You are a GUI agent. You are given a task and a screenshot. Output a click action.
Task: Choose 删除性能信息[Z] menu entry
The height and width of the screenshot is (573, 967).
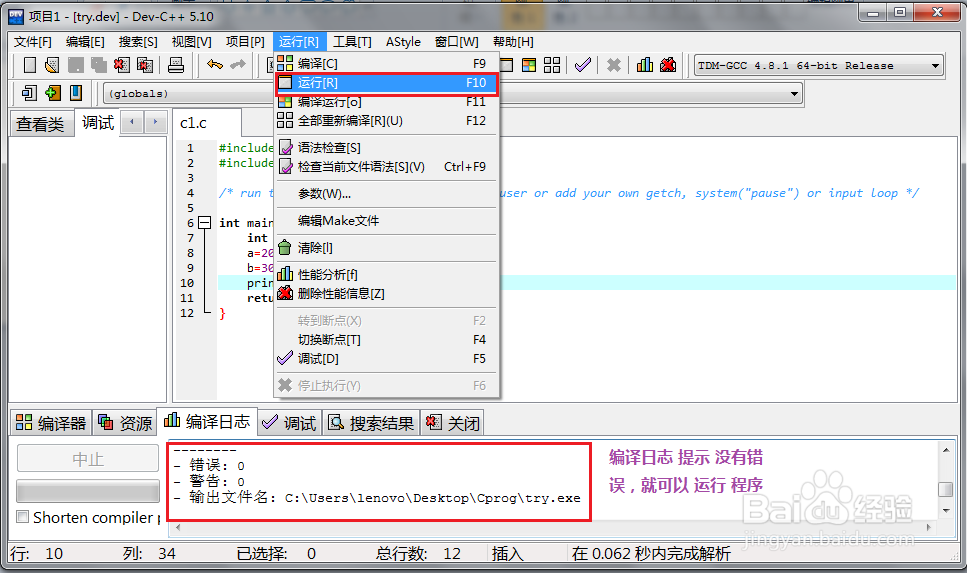387,294
